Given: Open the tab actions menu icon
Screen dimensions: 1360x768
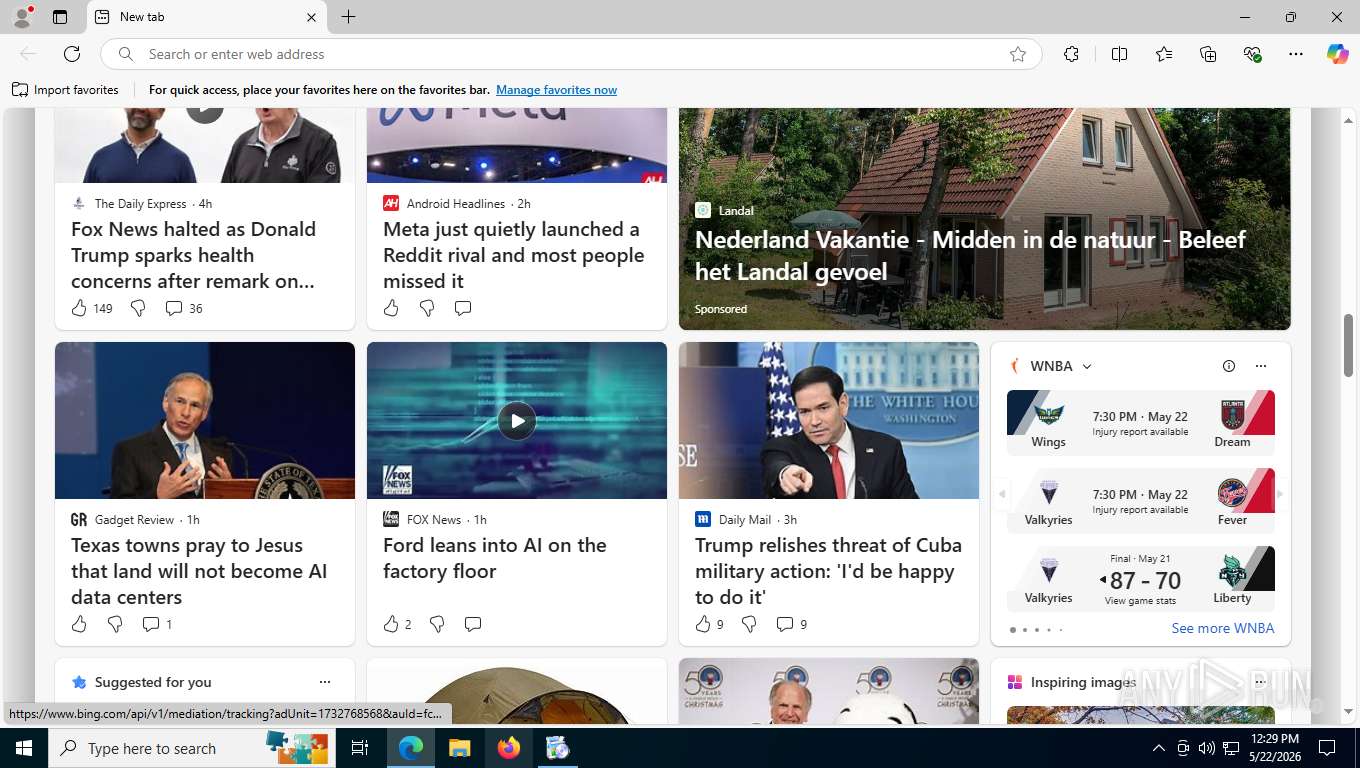Looking at the screenshot, I should pos(60,17).
